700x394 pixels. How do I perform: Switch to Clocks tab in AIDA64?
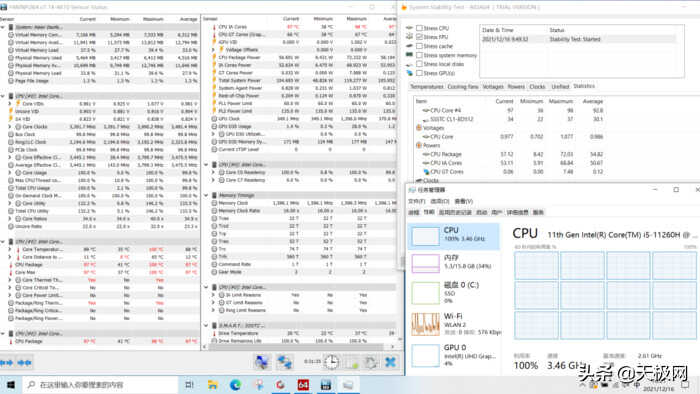coord(537,87)
